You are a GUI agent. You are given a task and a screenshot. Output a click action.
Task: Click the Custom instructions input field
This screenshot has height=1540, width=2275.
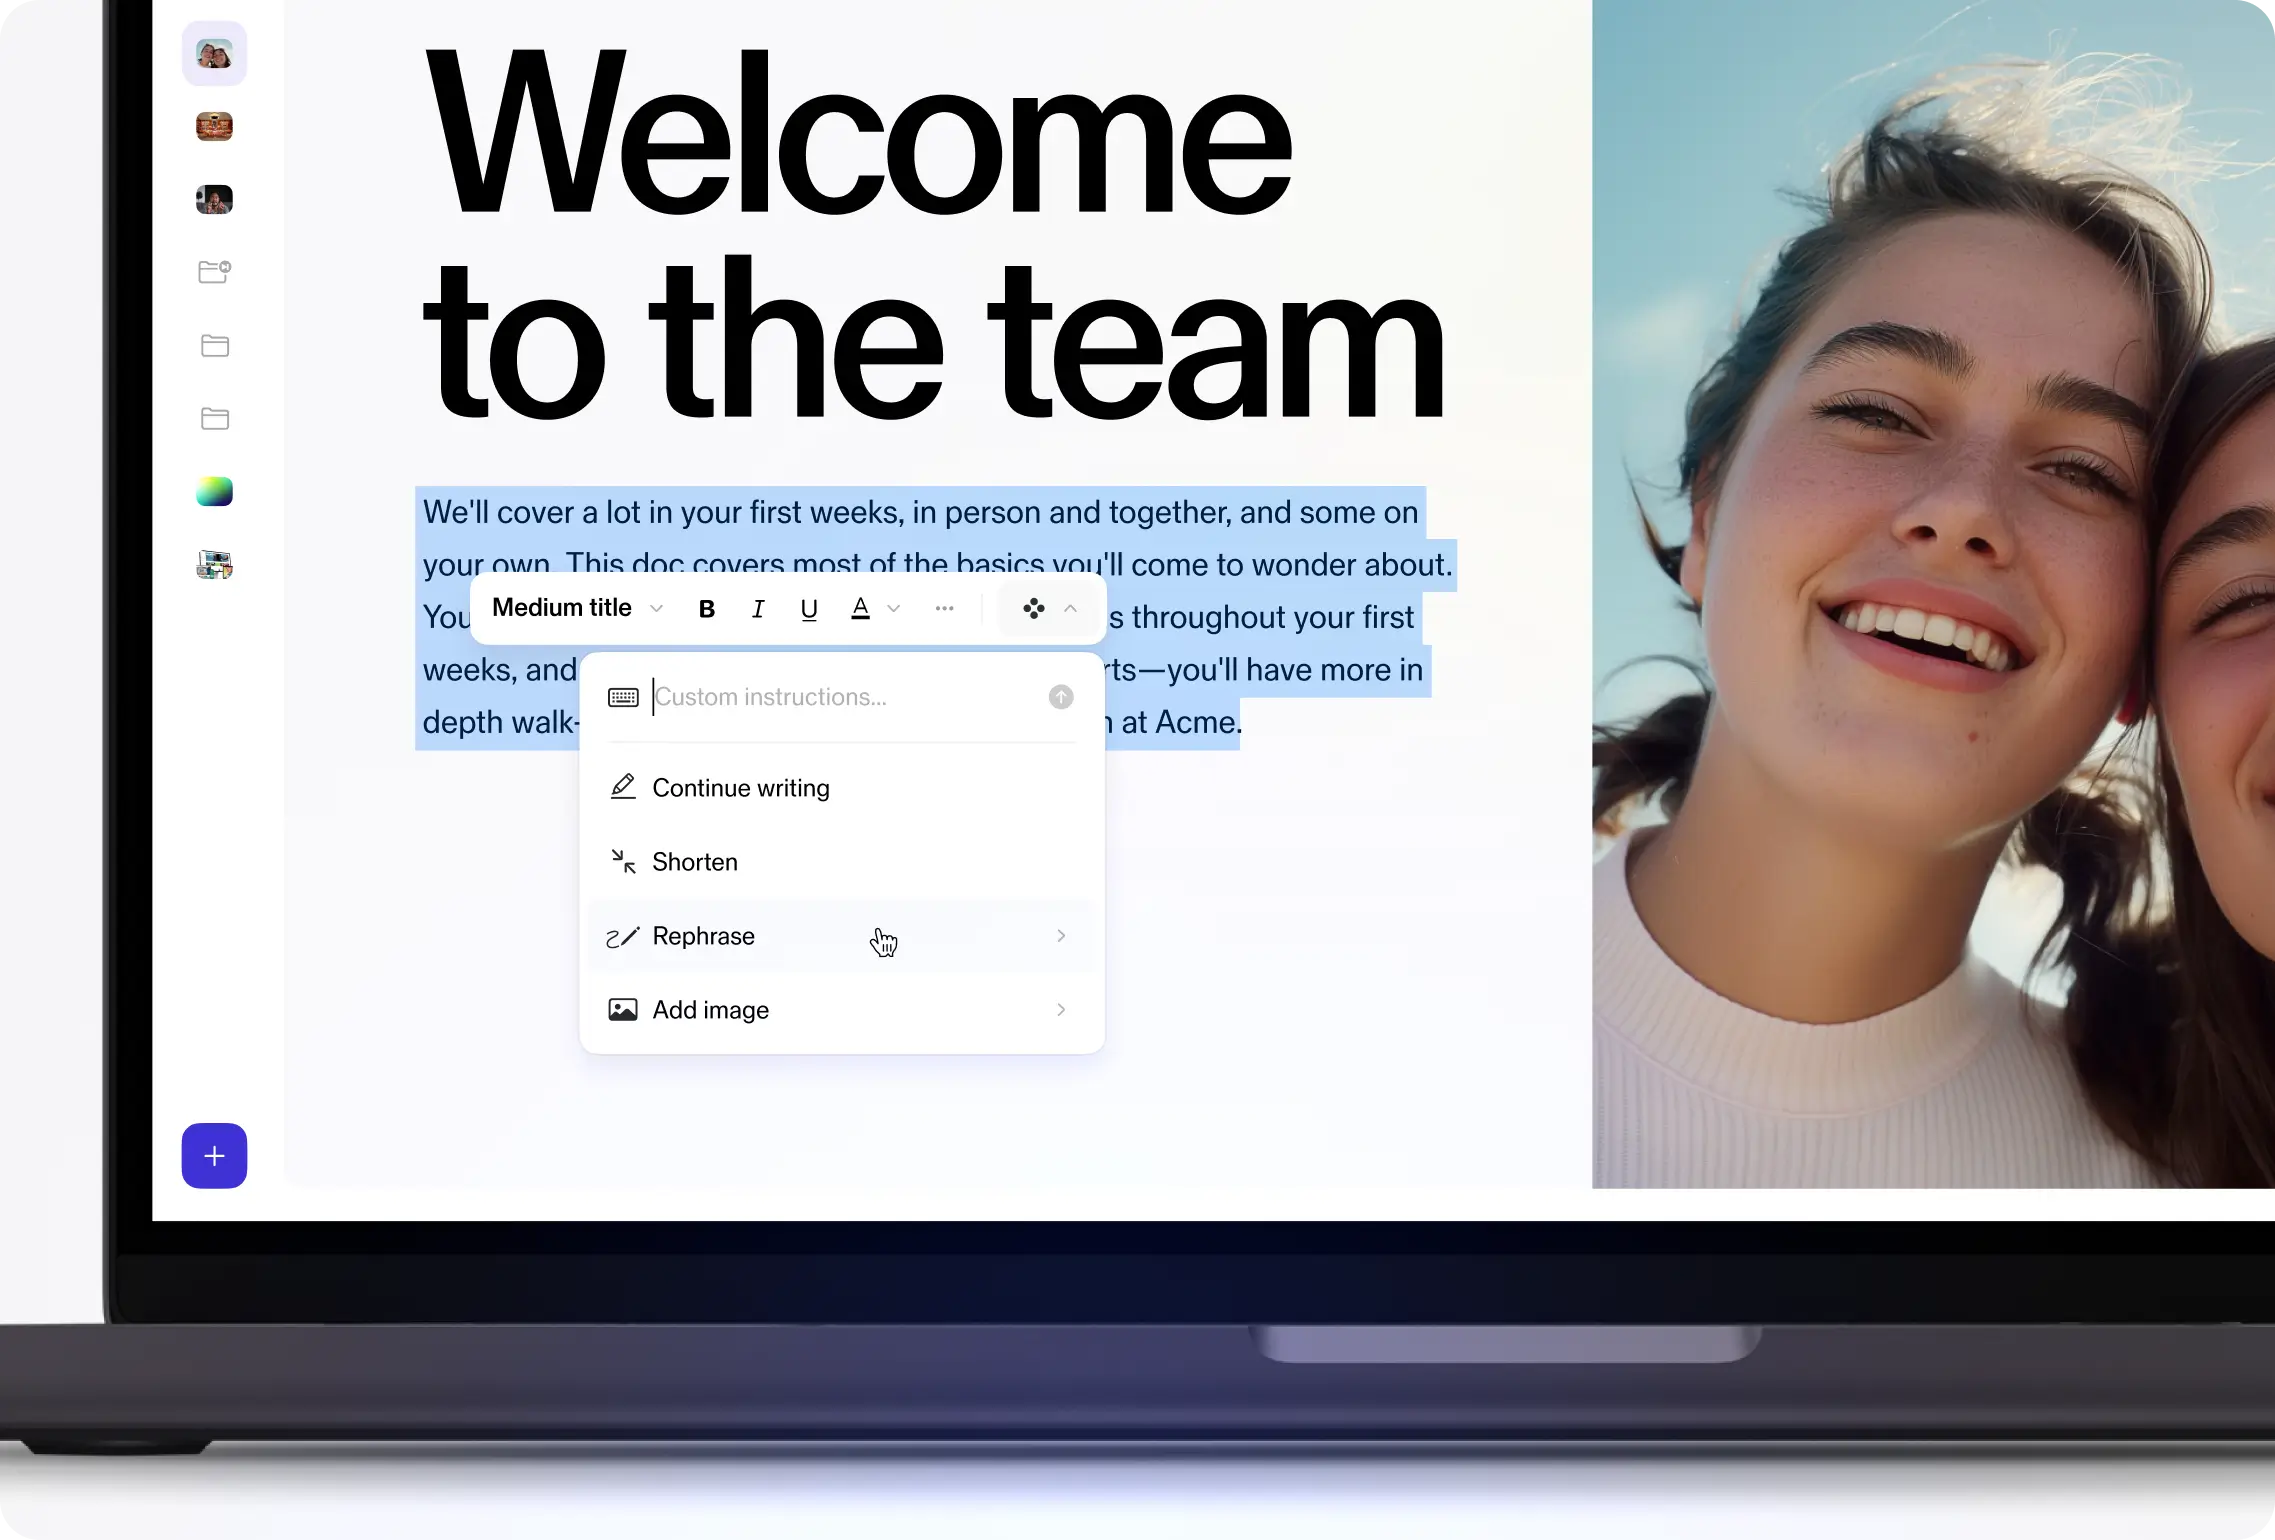(x=844, y=696)
